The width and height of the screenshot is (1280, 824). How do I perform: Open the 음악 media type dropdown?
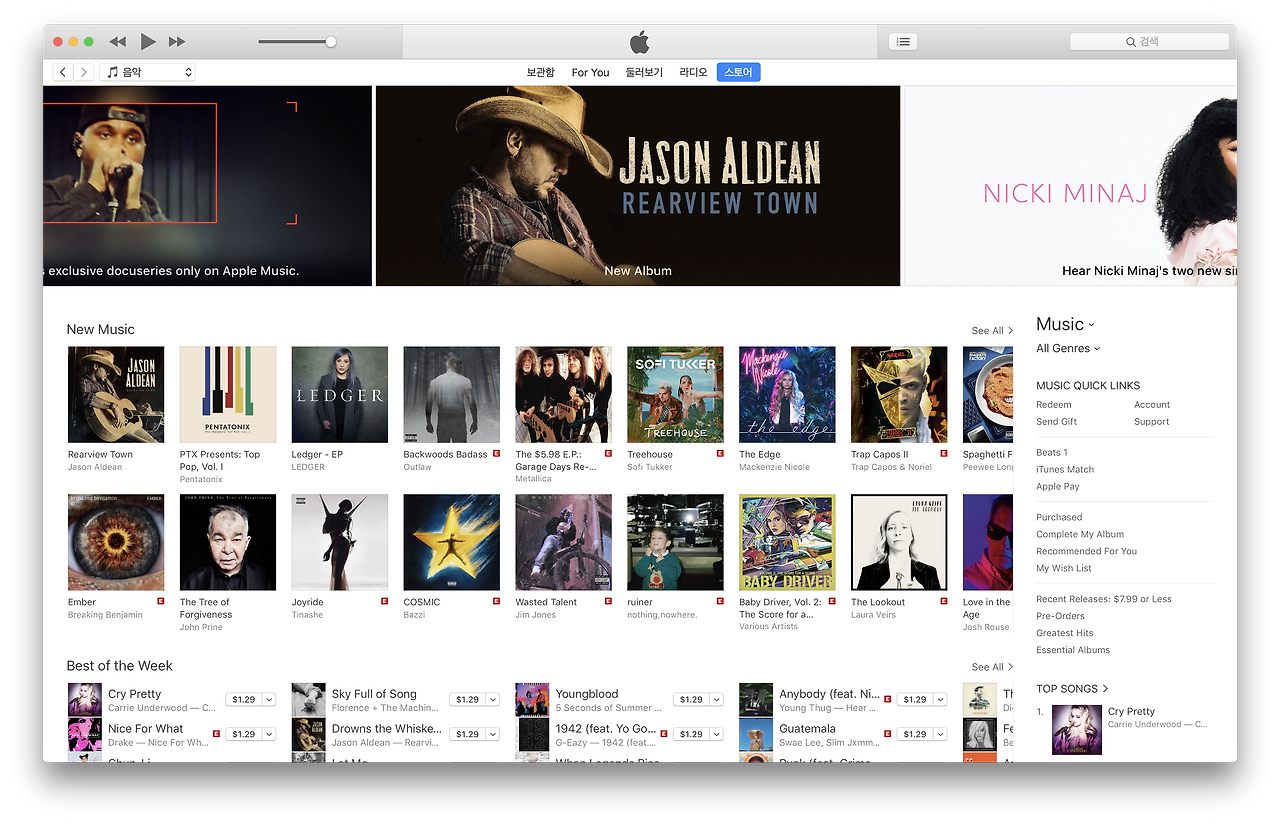[147, 72]
